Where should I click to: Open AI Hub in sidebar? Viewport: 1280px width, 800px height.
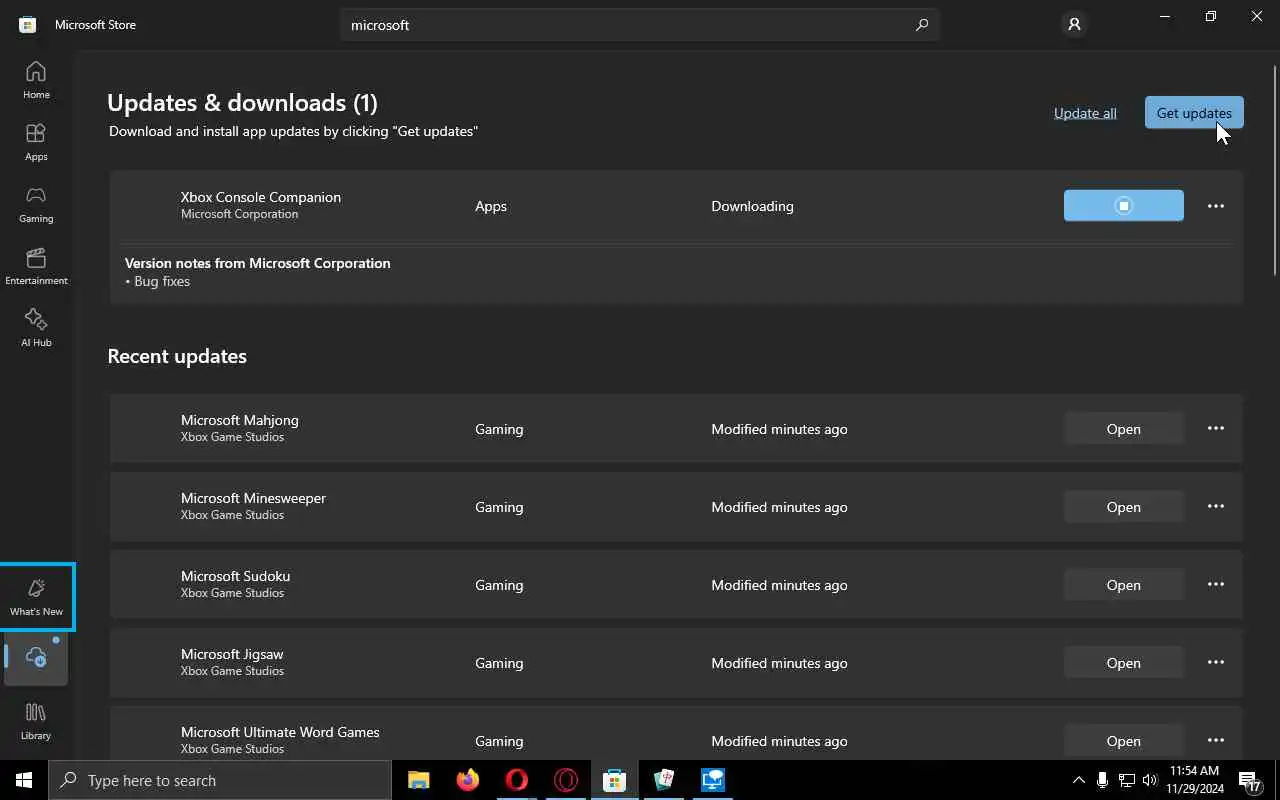(x=36, y=328)
